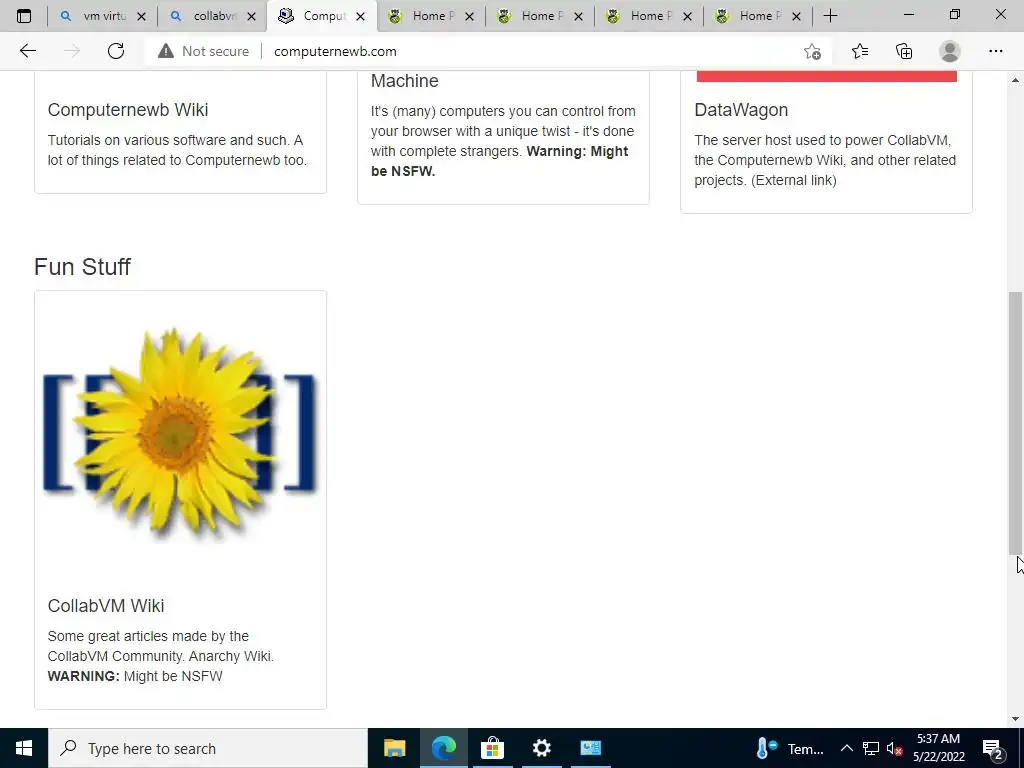1024x768 pixels.
Task: Click the muted volume tray icon
Action: point(894,748)
